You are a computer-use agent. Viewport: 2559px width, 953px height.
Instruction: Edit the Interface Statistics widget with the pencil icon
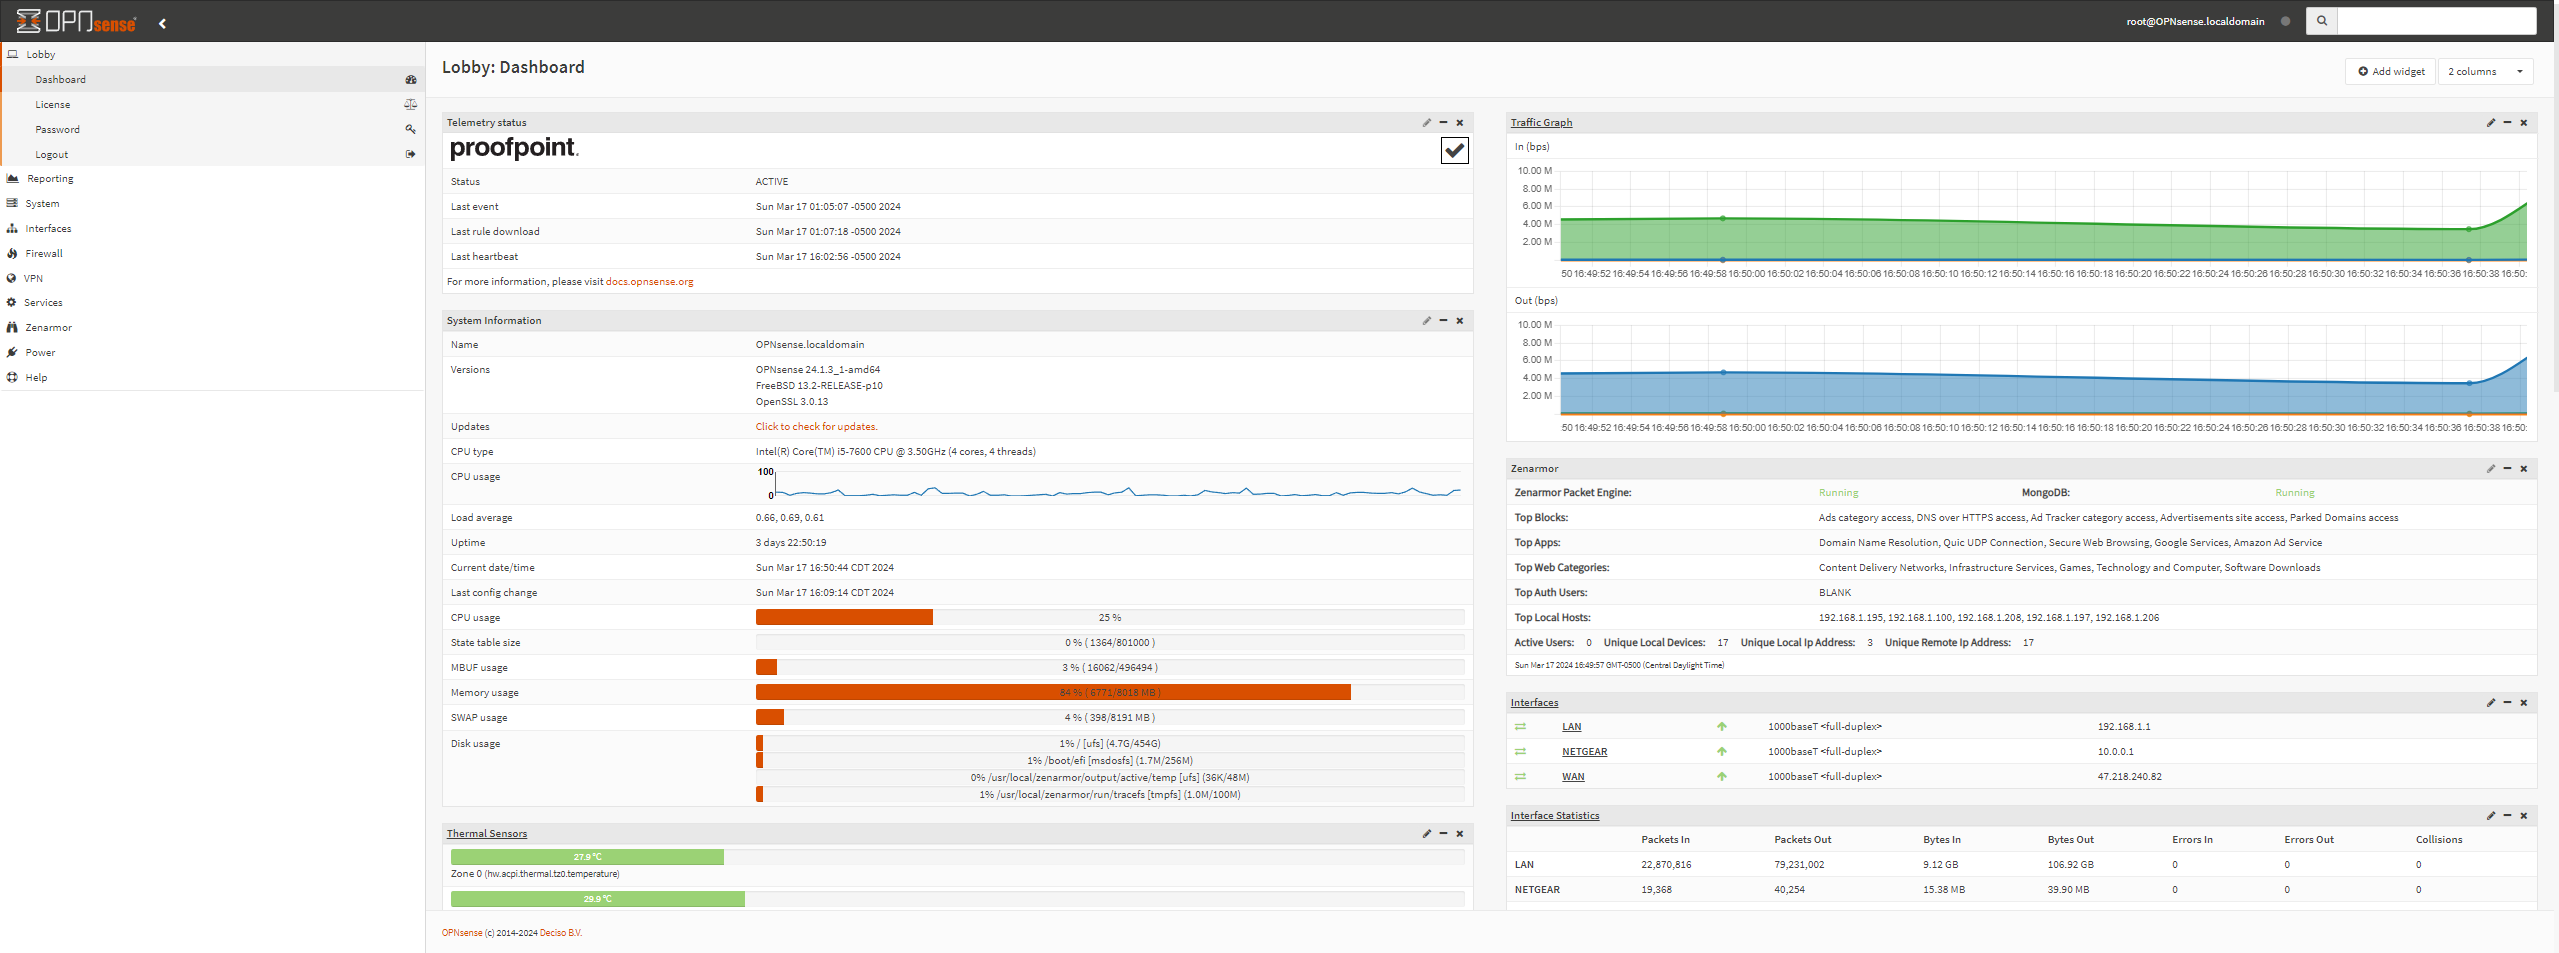coord(2491,816)
